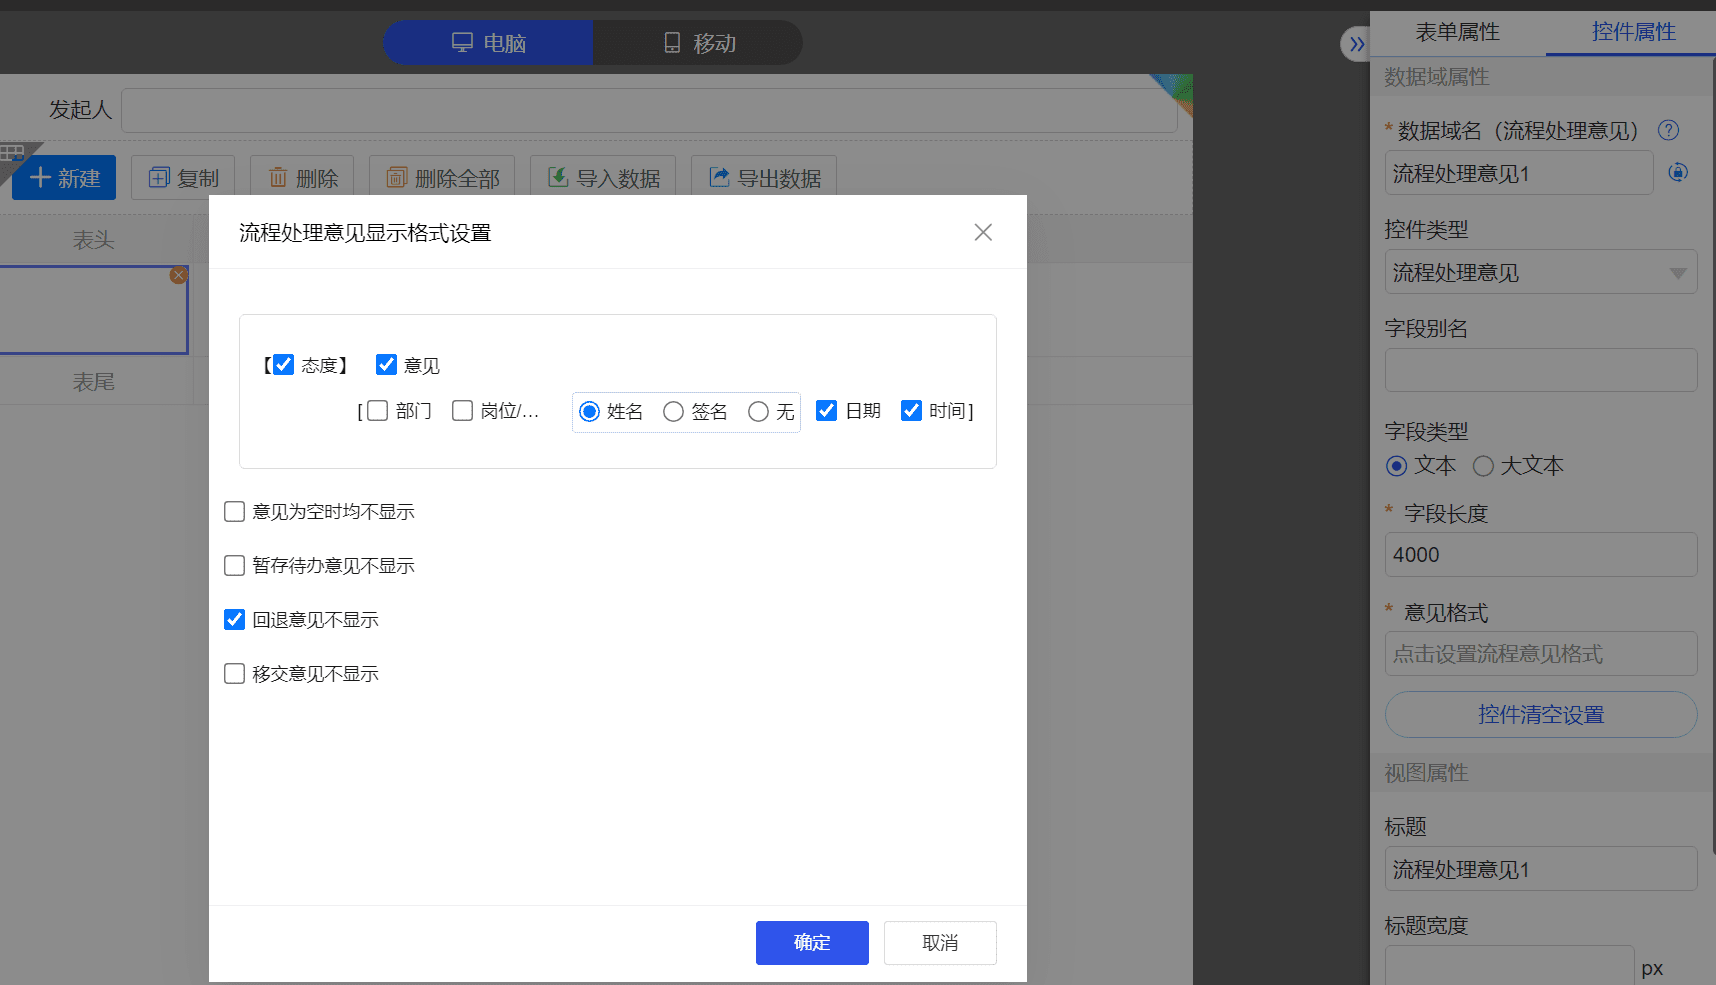The height and width of the screenshot is (985, 1716).
Task: Select the 签名 radio option
Action: [673, 411]
